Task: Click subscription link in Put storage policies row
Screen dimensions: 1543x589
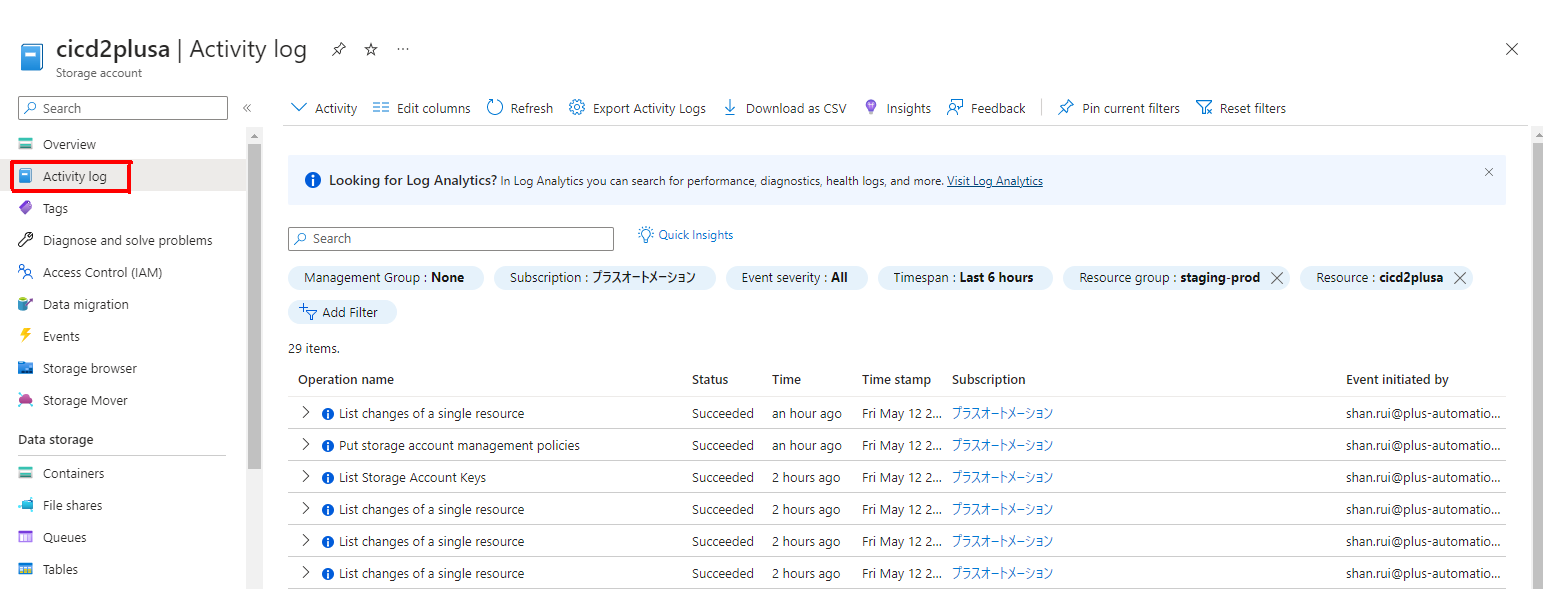Action: [1002, 445]
